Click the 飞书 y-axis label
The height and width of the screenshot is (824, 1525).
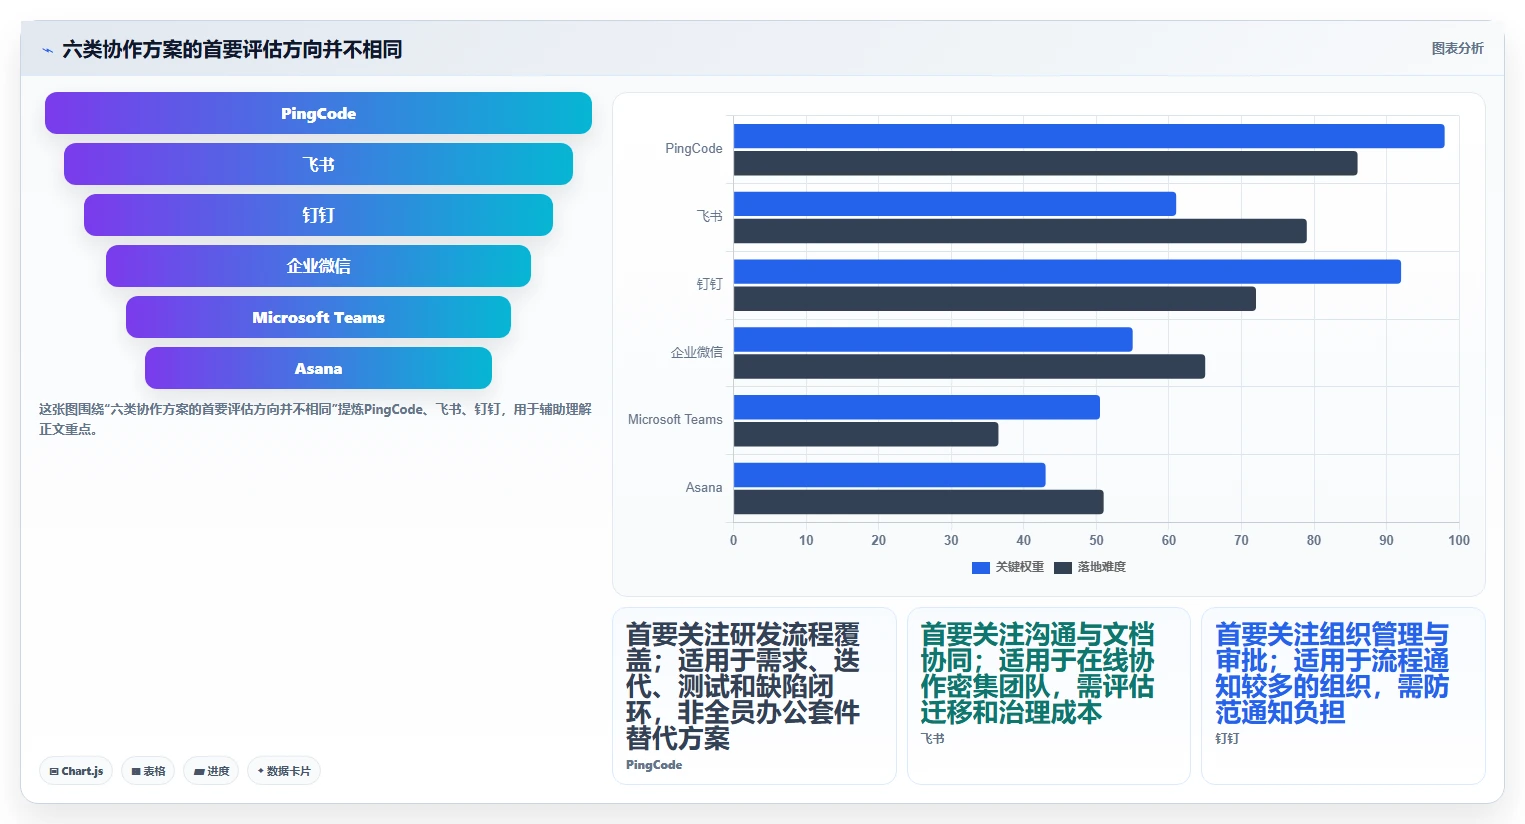click(709, 216)
